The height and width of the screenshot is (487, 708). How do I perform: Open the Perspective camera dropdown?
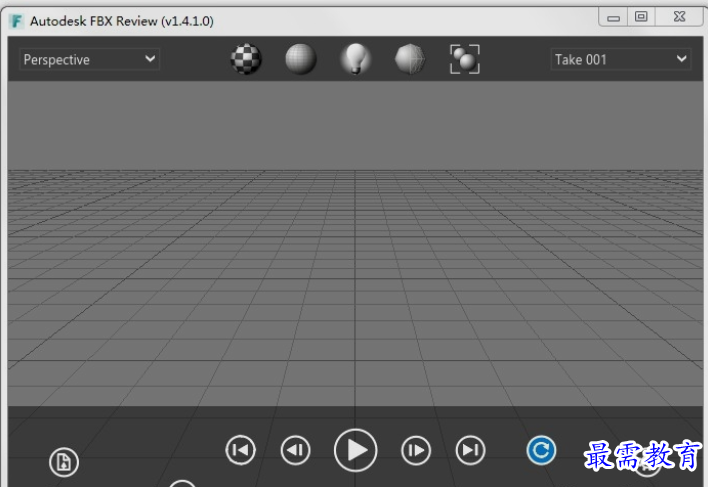coord(89,60)
